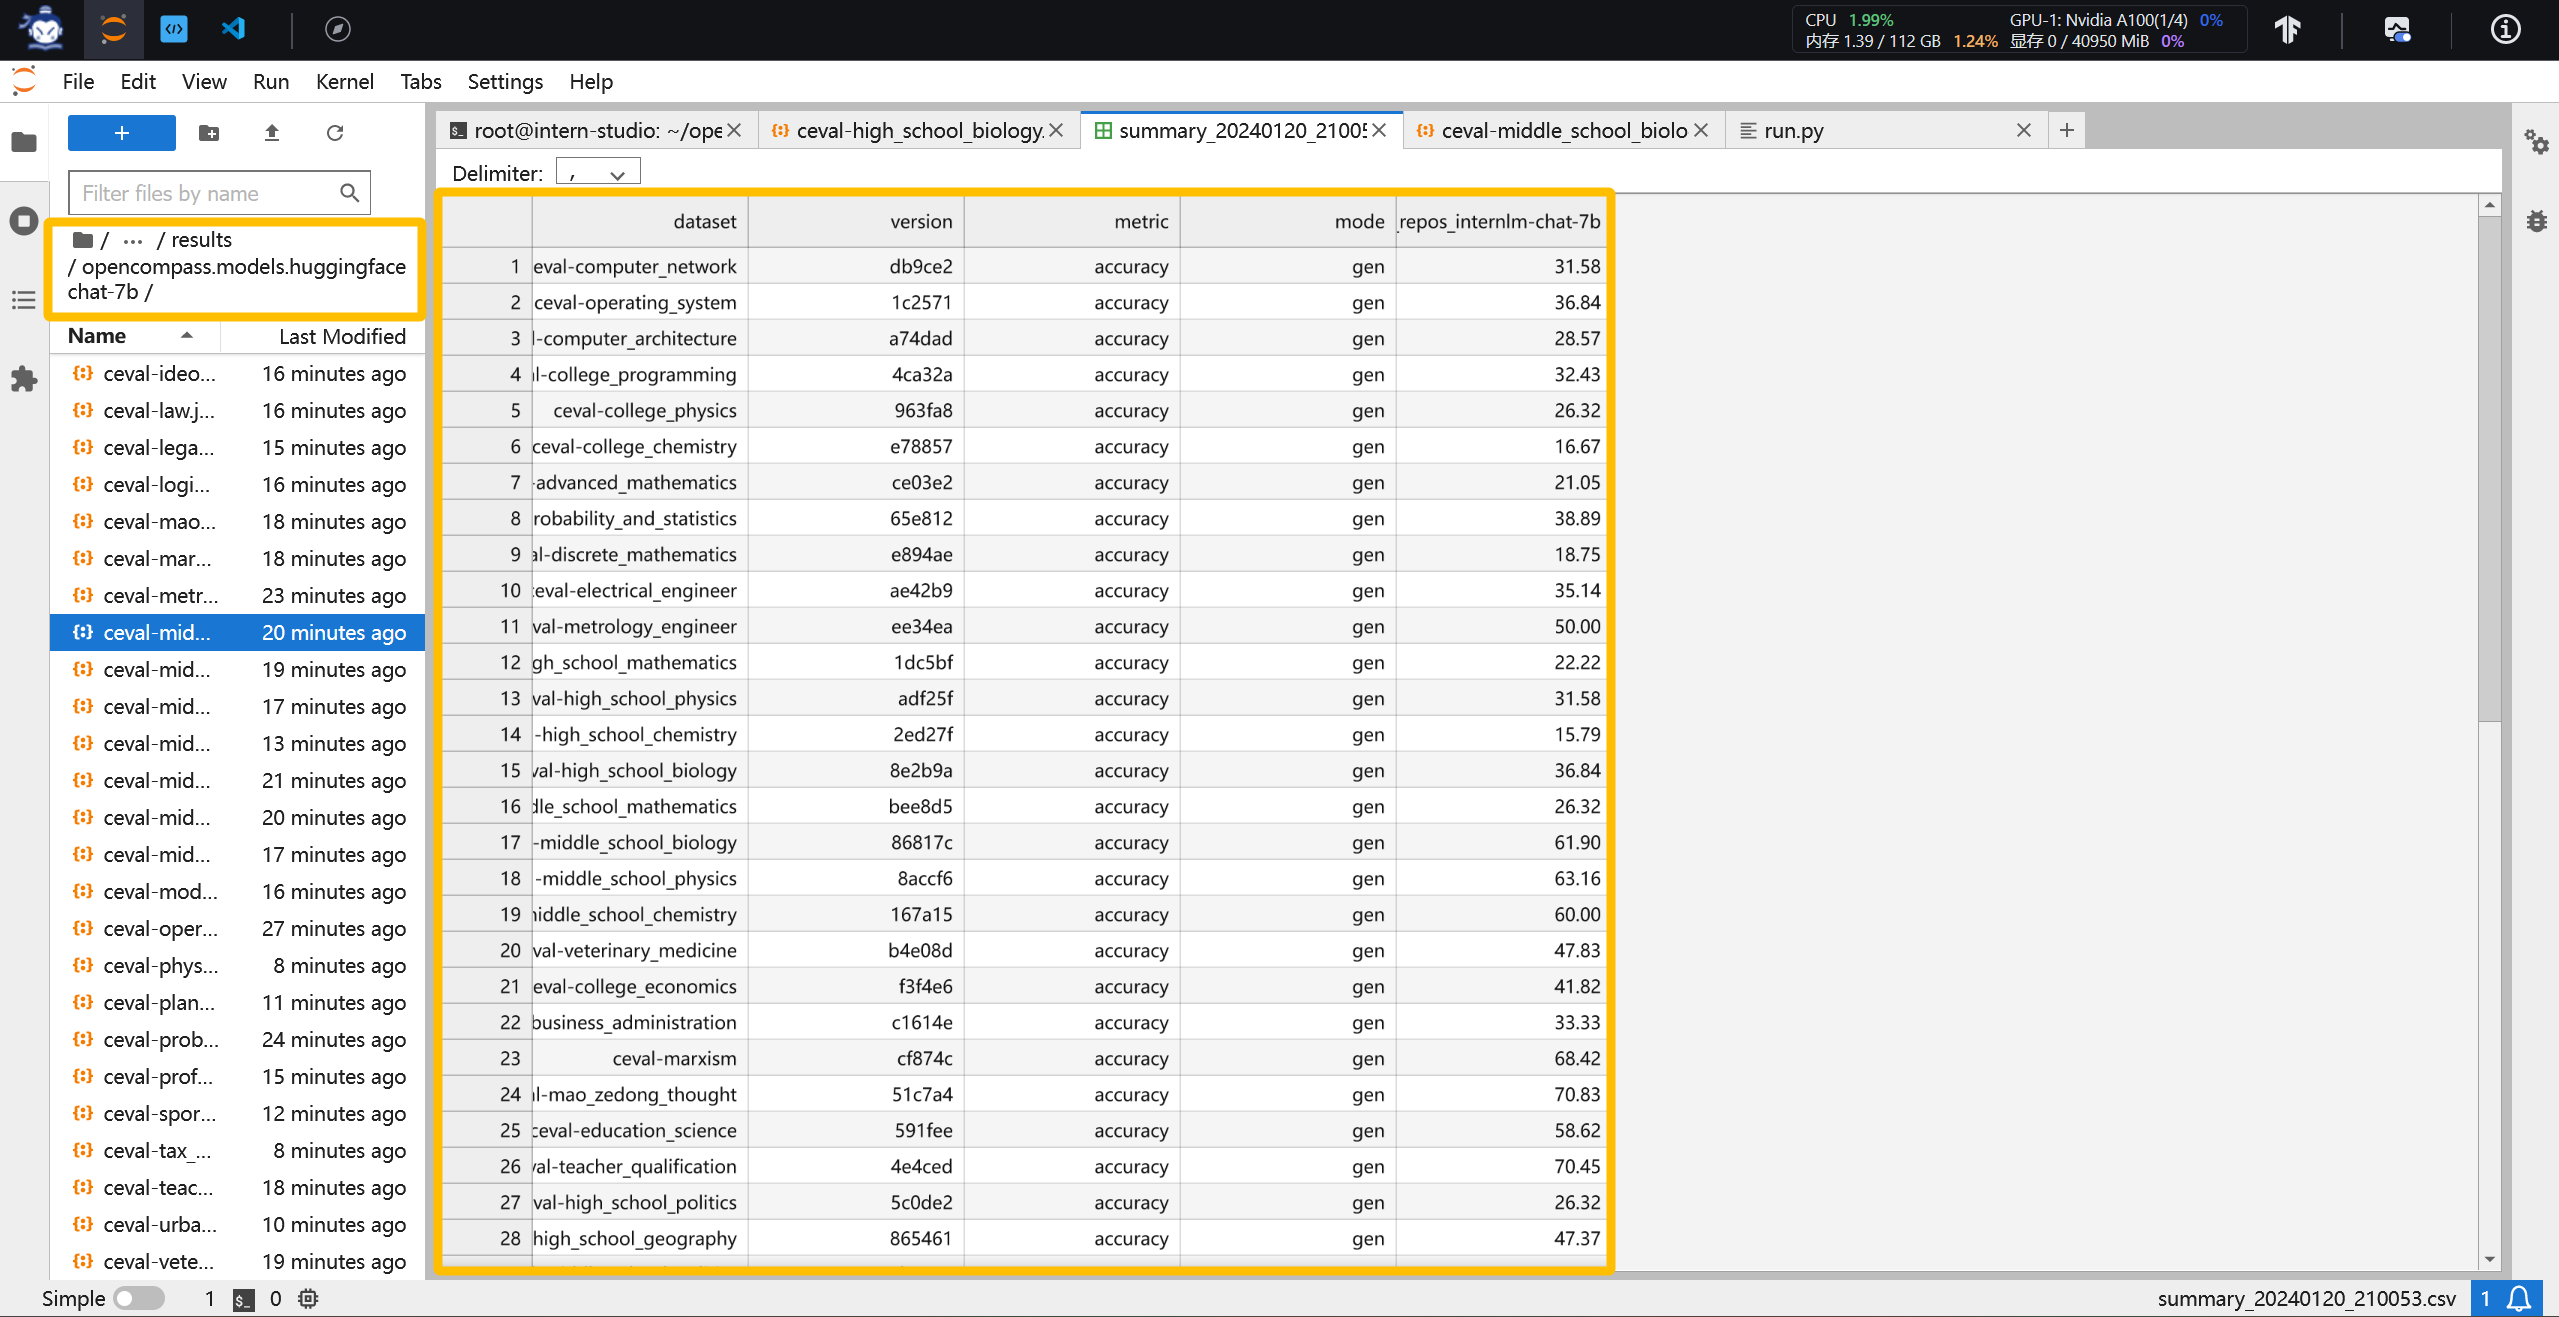Click the root folder icon in breadcrumb

83,240
